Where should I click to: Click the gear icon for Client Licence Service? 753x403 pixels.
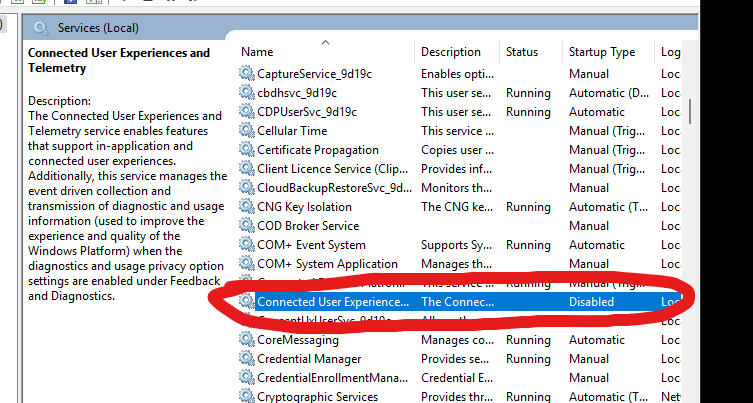coord(246,169)
